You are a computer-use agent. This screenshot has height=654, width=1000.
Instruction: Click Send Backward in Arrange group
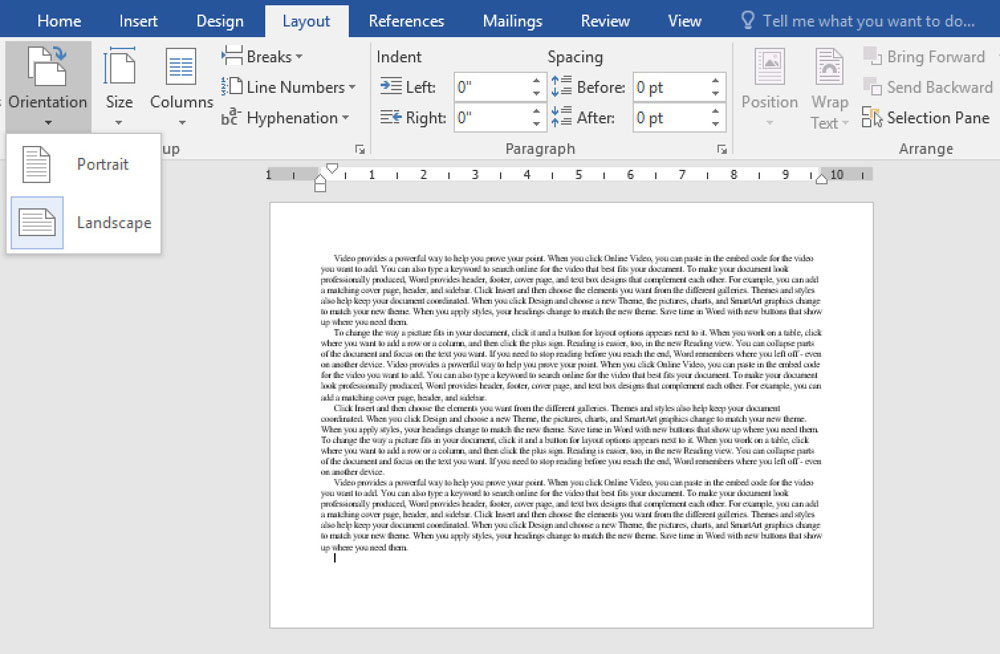[927, 87]
